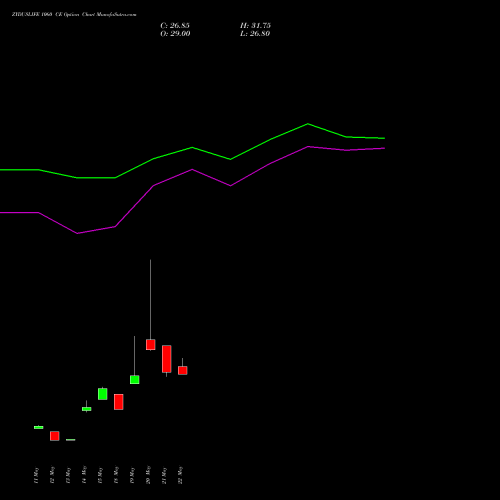Click the 12 May date label
The width and height of the screenshot is (500, 500).
pos(52,475)
